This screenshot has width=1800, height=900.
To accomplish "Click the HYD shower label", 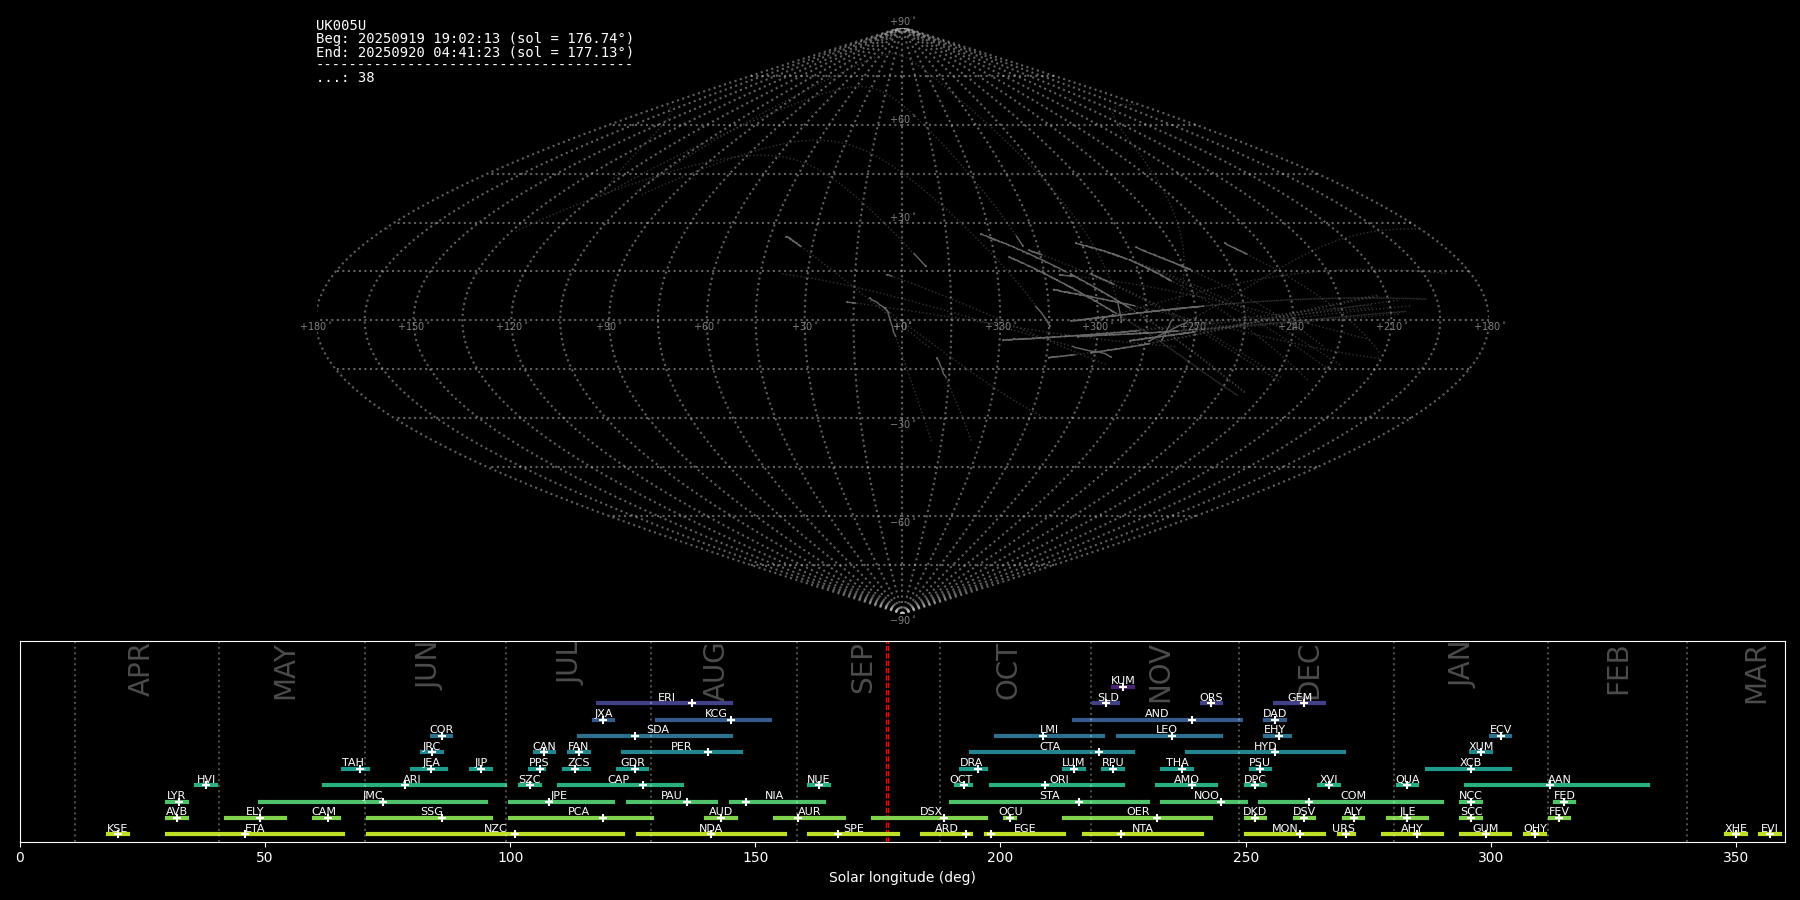I will coord(1265,747).
